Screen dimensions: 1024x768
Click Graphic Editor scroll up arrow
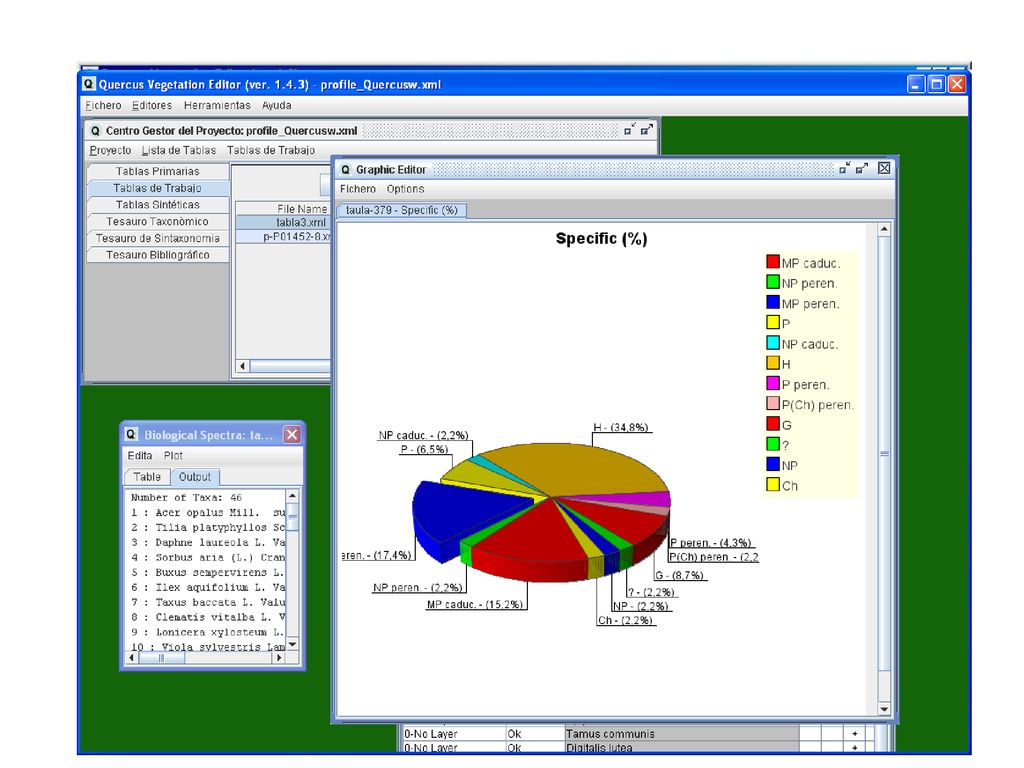point(884,229)
